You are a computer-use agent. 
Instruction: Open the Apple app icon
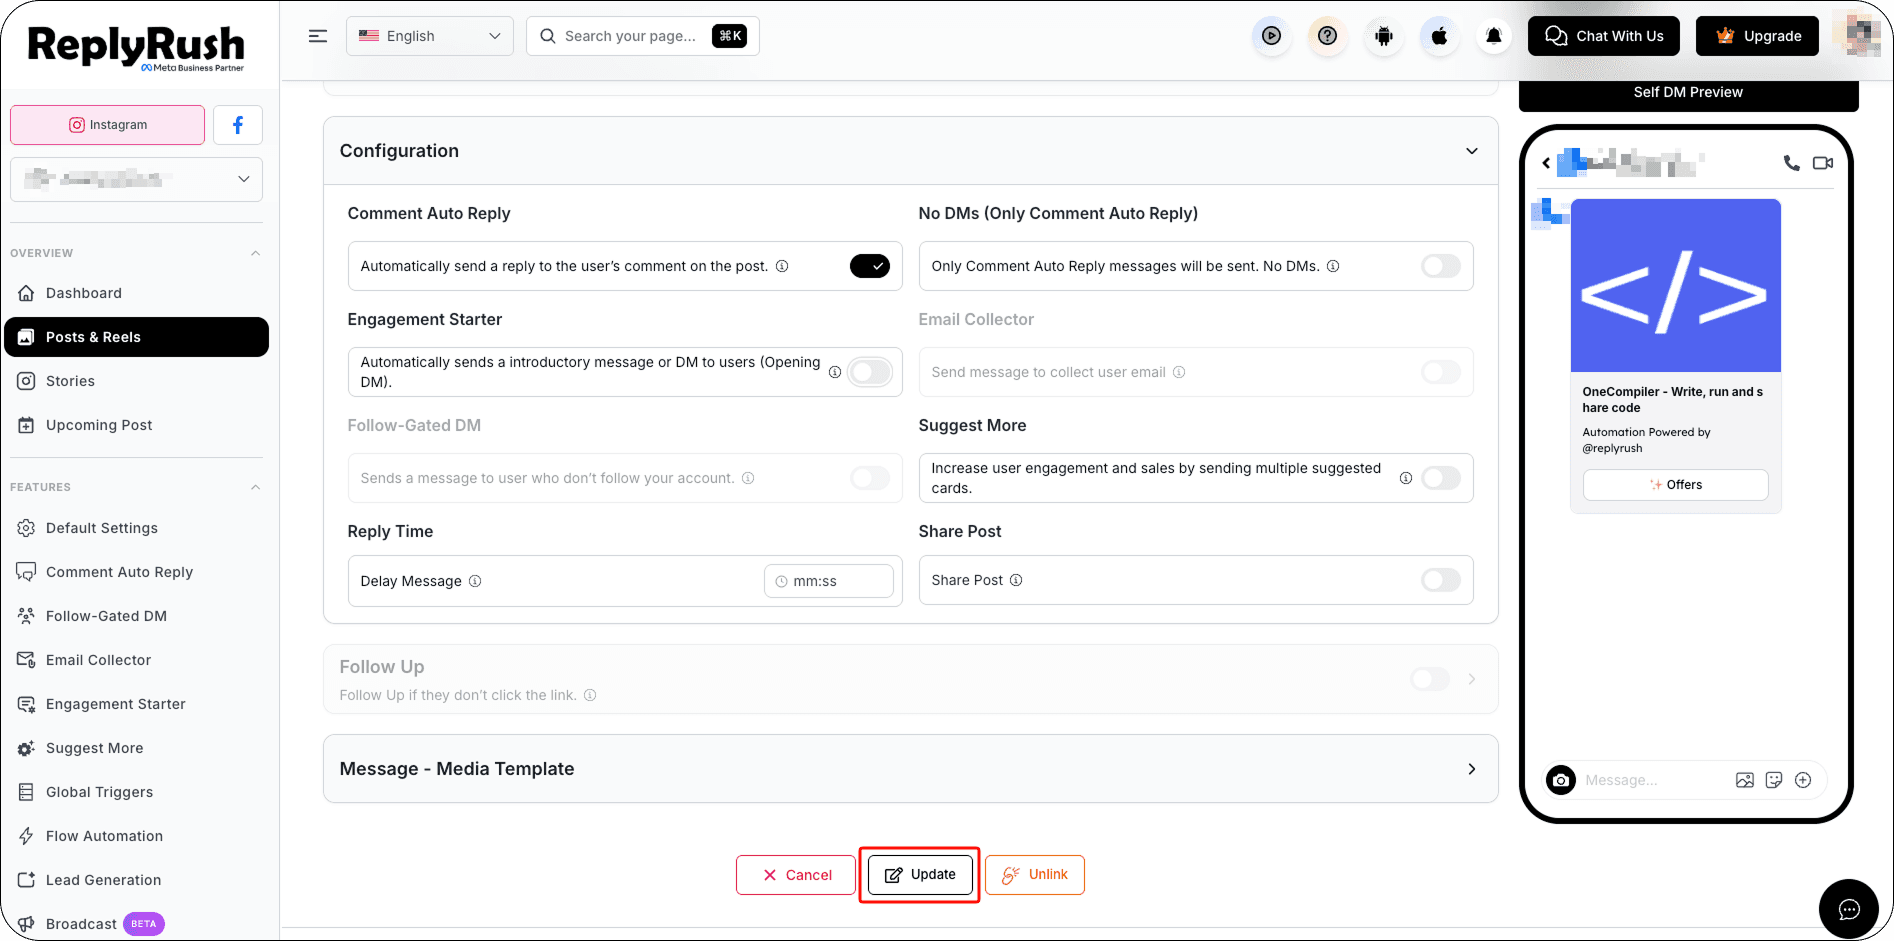1439,36
